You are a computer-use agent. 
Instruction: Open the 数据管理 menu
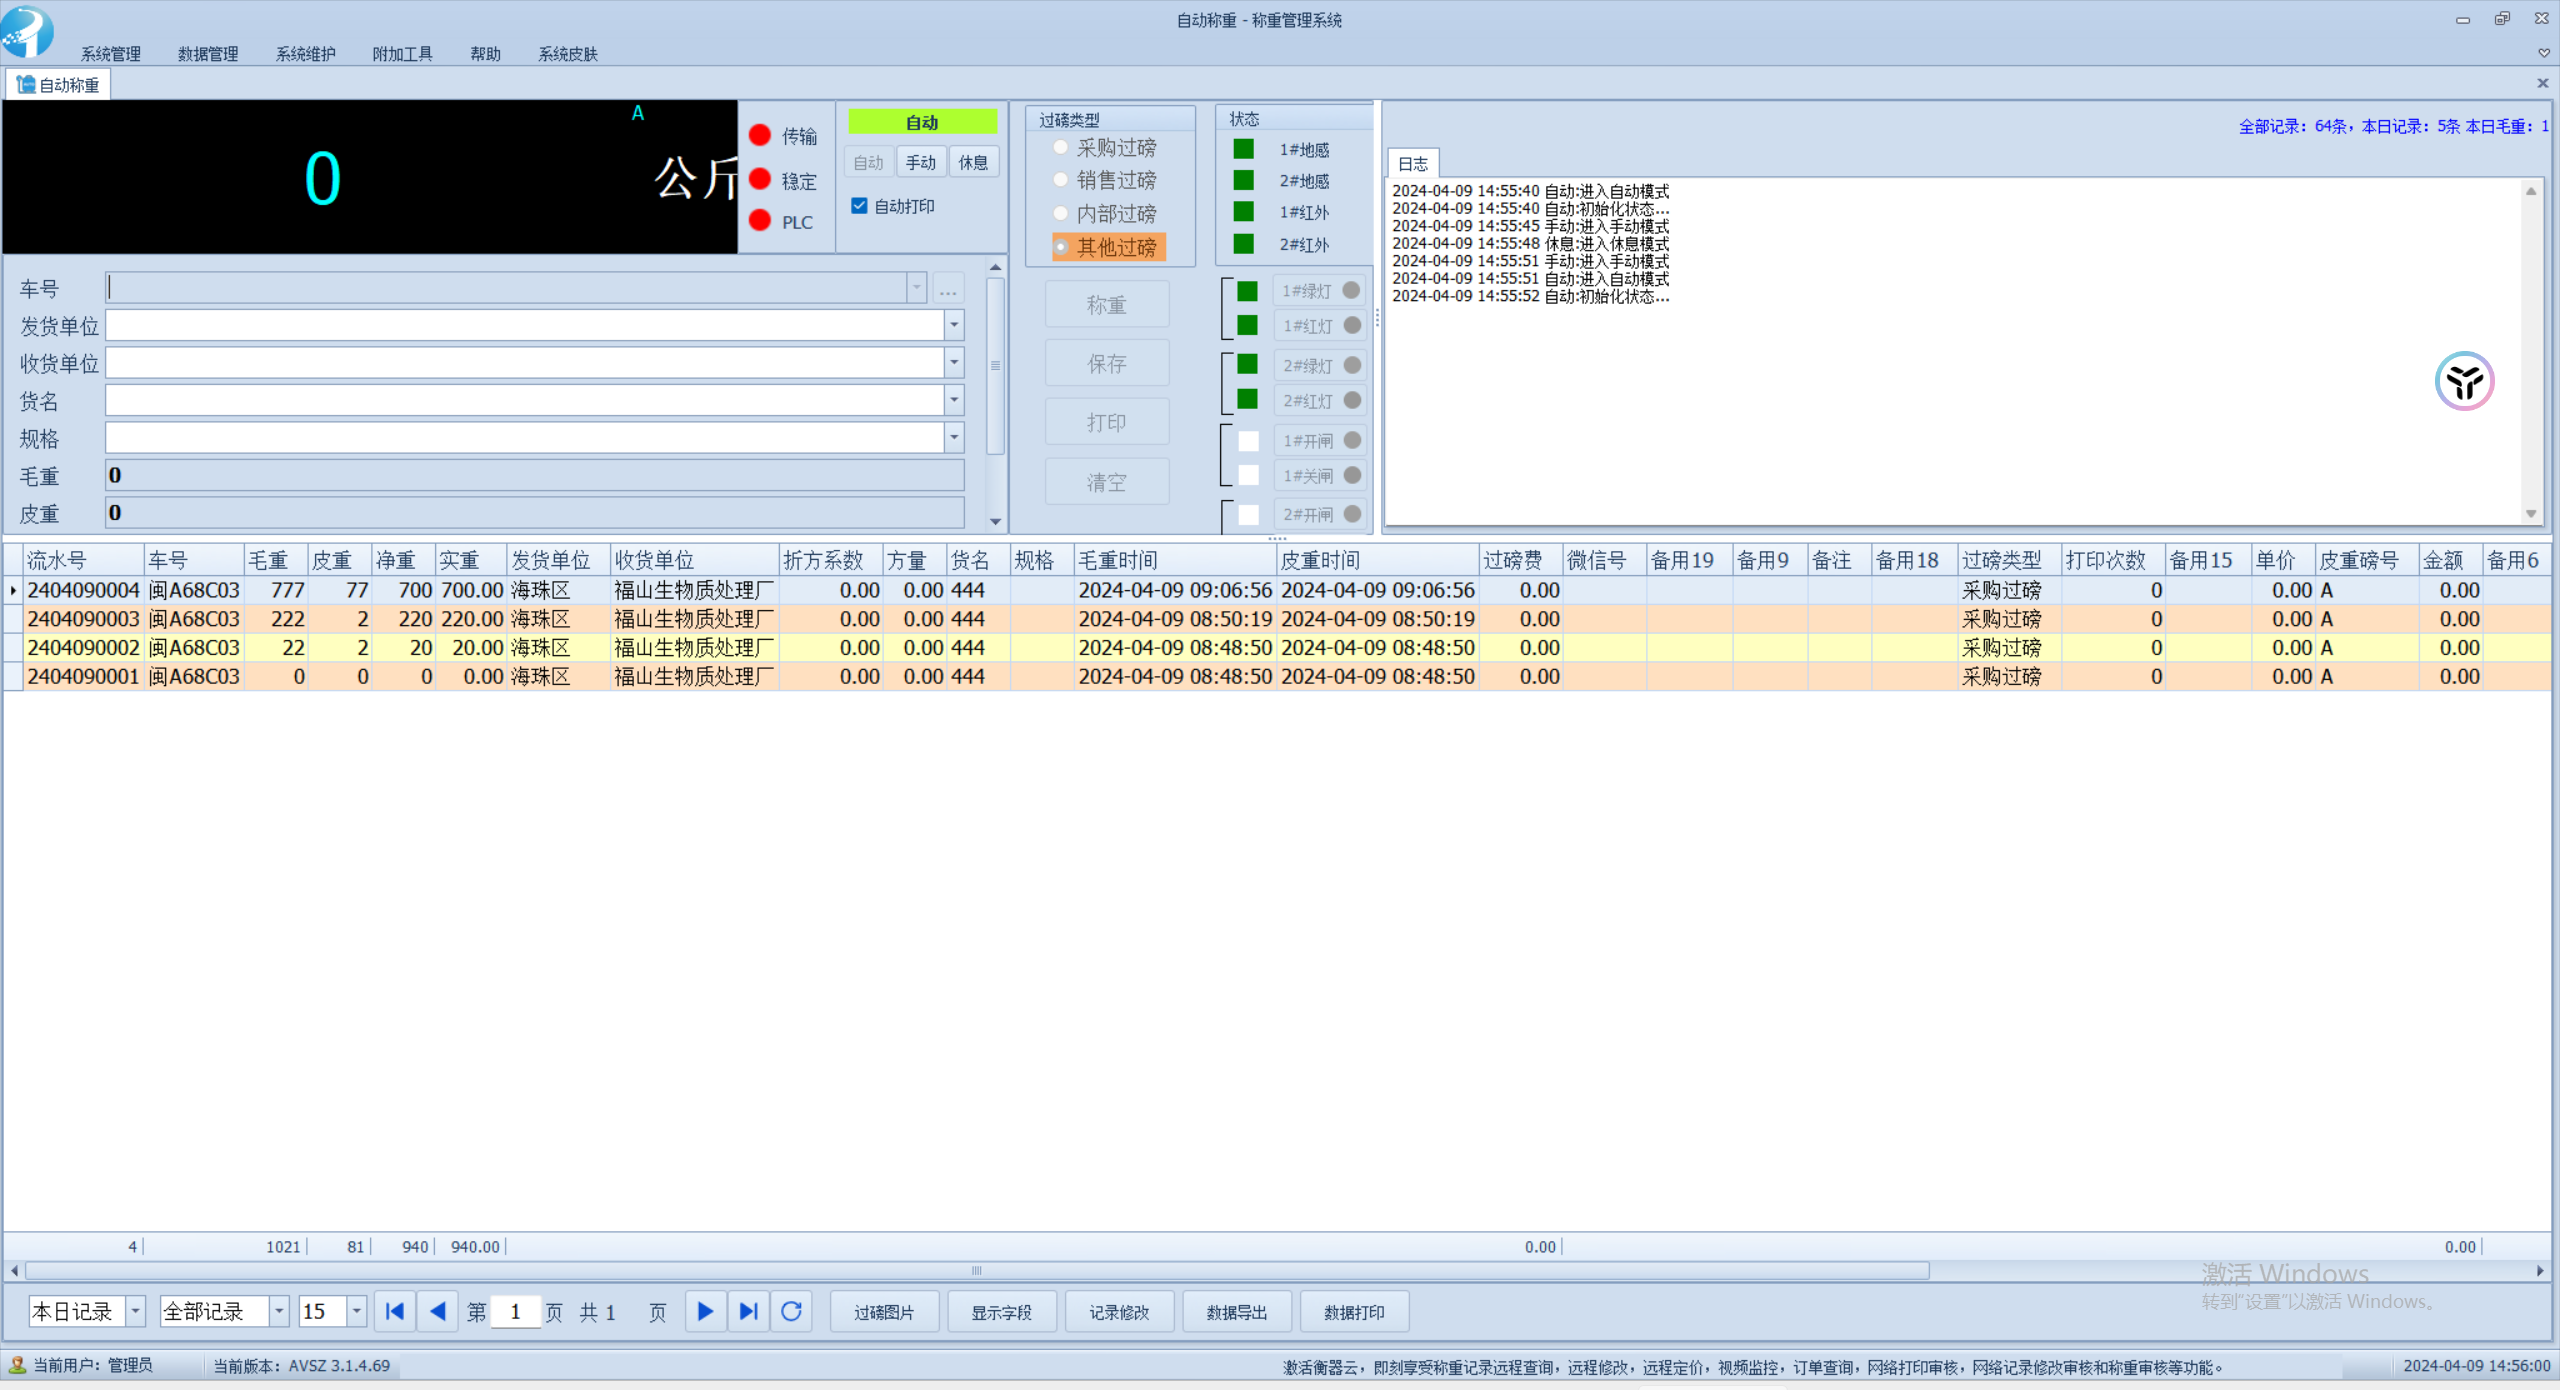pos(208,54)
